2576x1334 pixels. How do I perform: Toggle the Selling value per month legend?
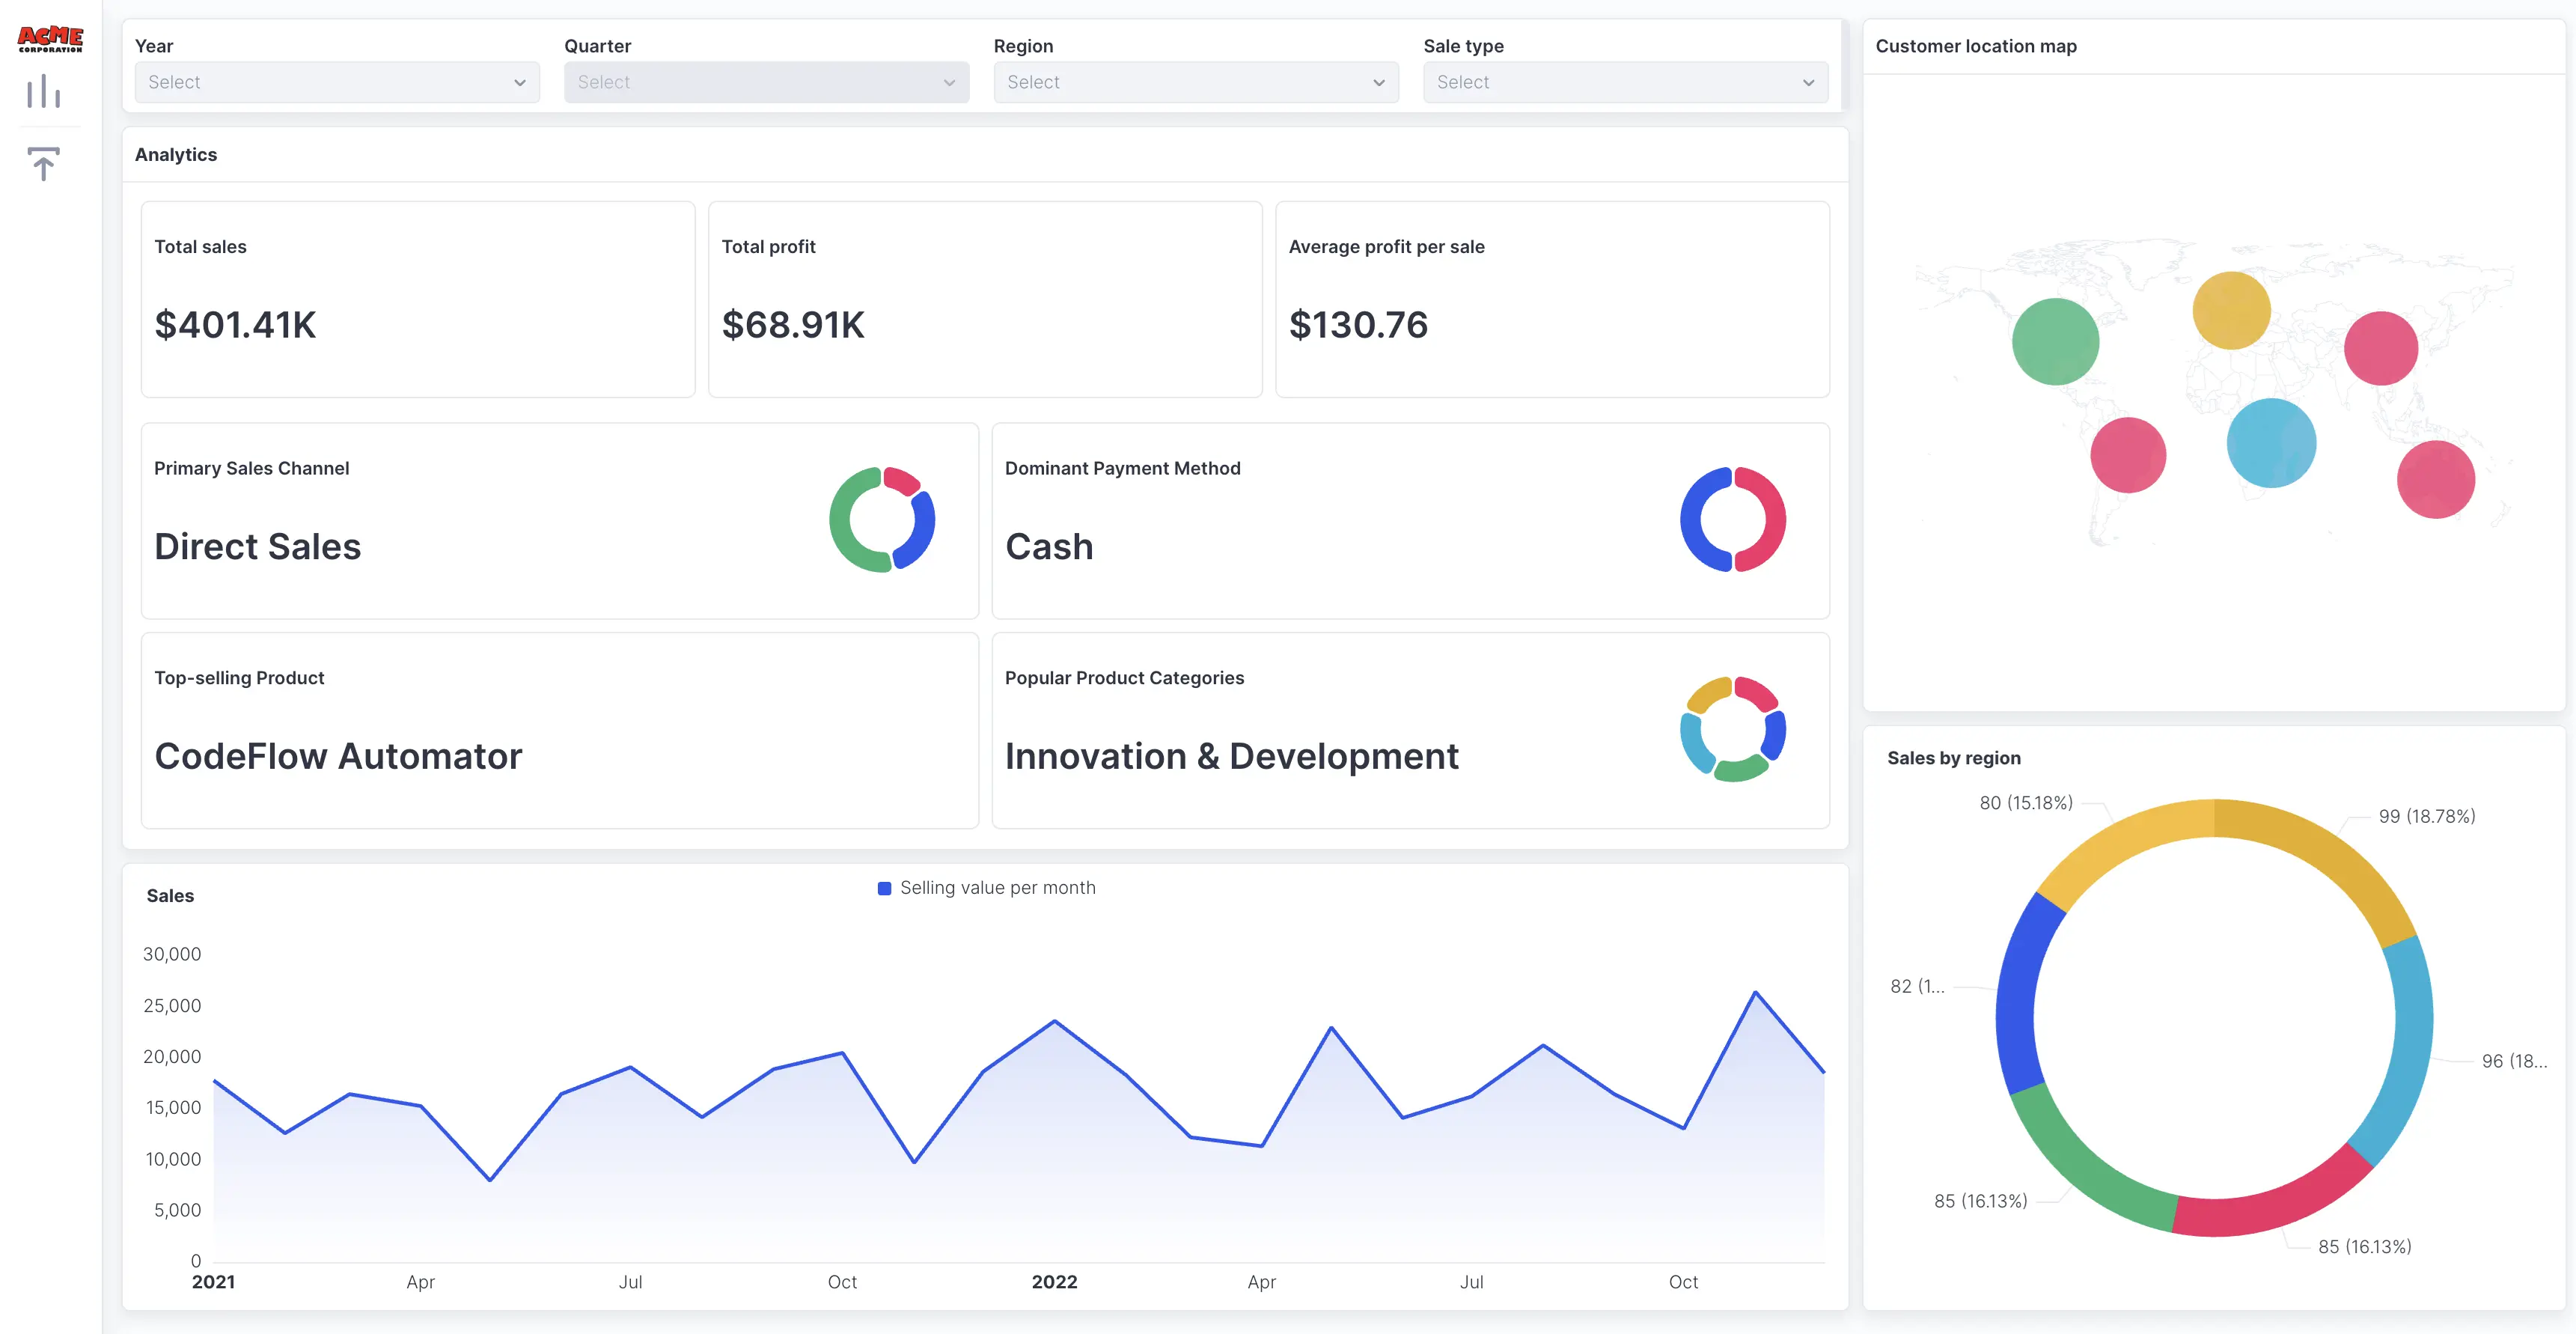[986, 887]
